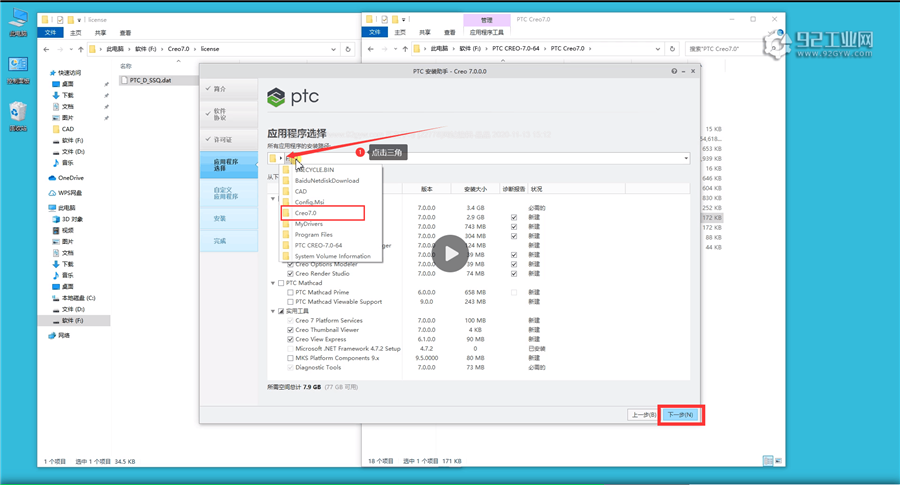
Task: Check PTC Mathcad Viewable Support
Action: 290,302
